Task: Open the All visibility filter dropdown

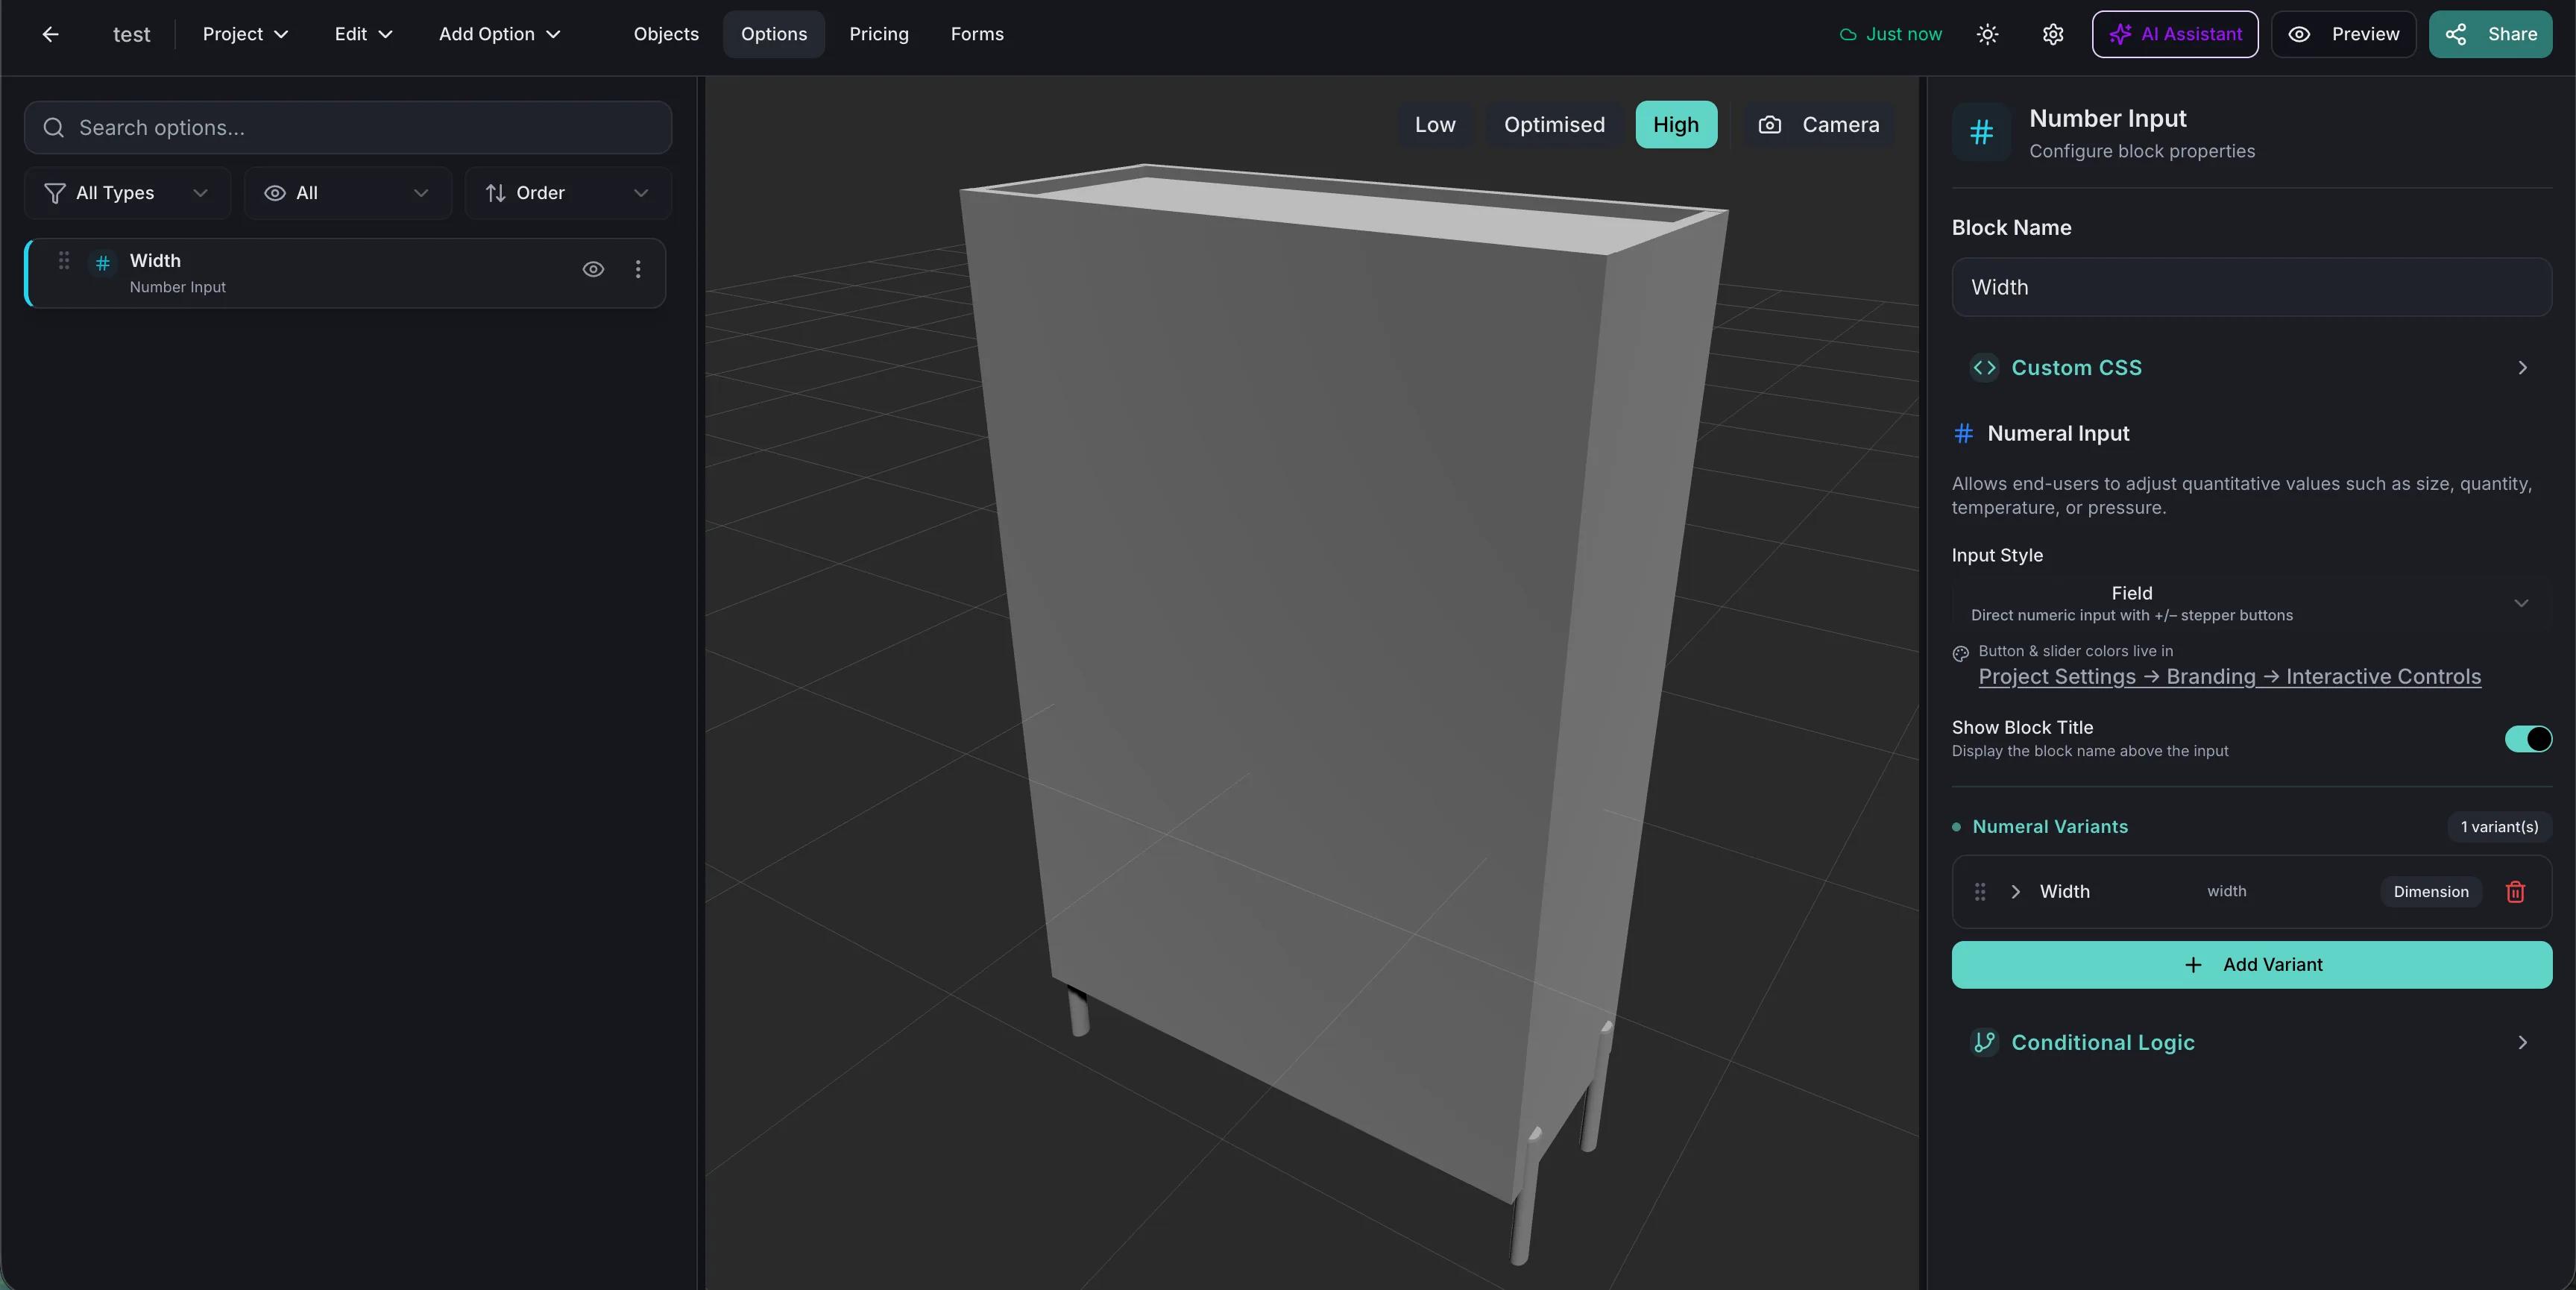Action: pyautogui.click(x=348, y=193)
